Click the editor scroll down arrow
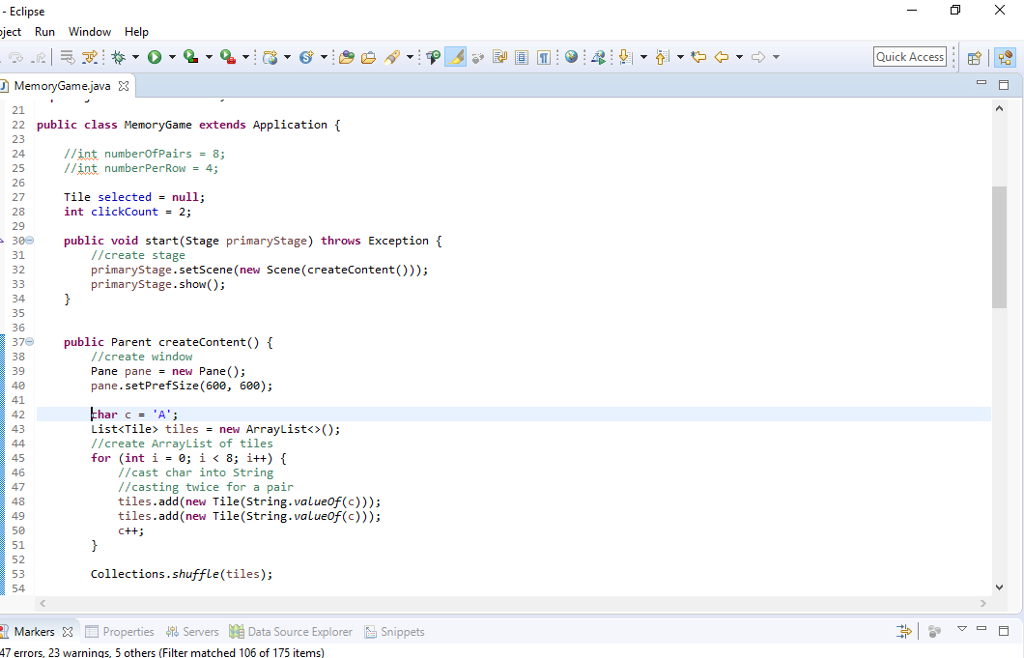This screenshot has width=1024, height=658. point(999,587)
